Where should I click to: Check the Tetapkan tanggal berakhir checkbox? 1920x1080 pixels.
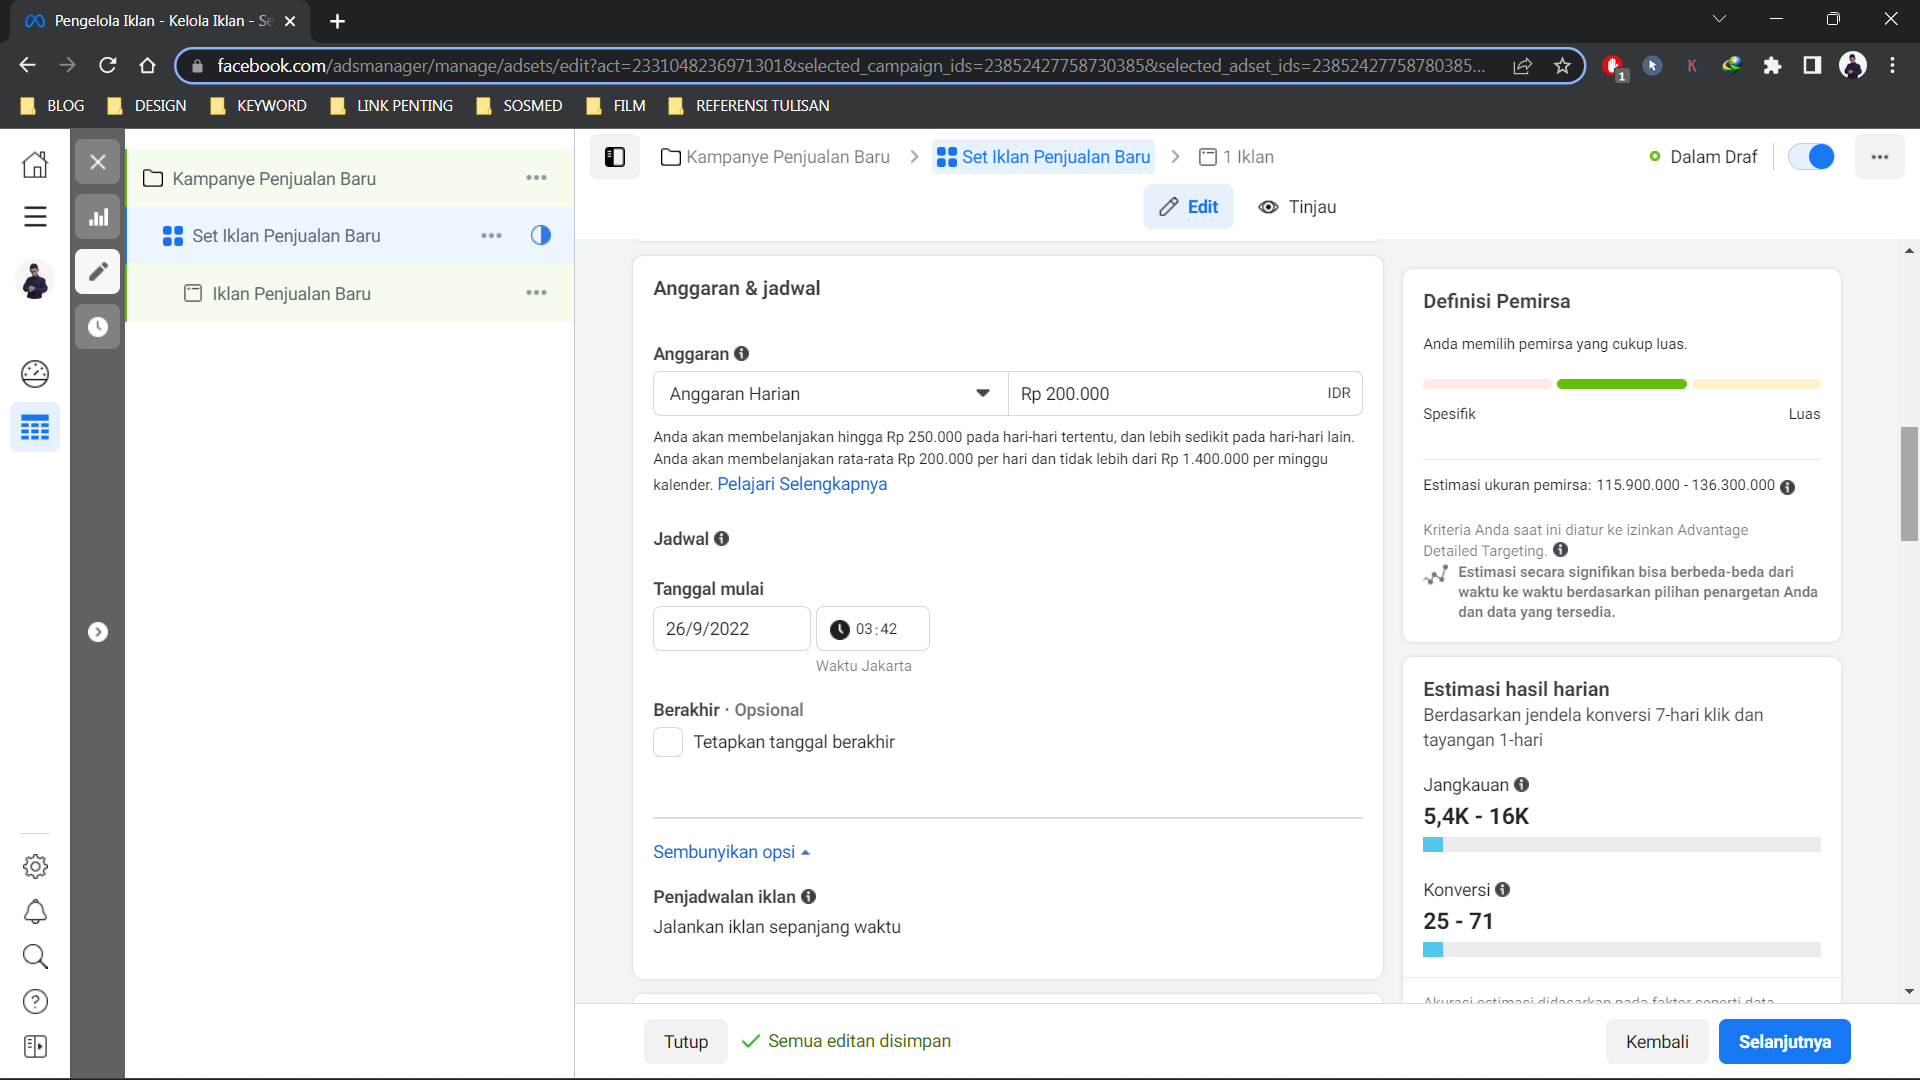[x=668, y=742]
